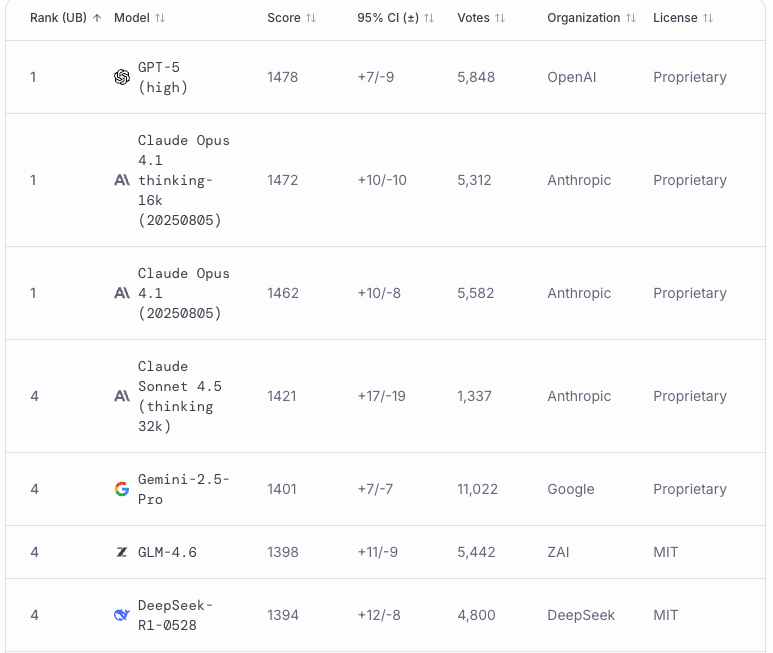Click the sort arrows next to Score
This screenshot has width=773, height=653.
tap(311, 18)
